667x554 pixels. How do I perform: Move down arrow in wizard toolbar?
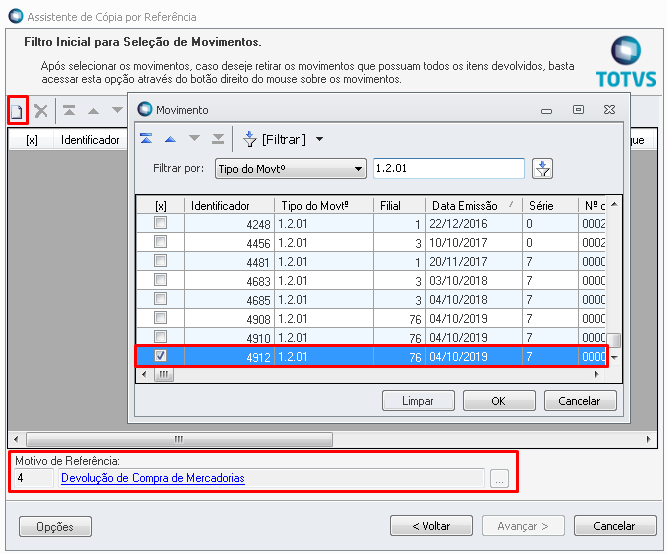[x=117, y=110]
